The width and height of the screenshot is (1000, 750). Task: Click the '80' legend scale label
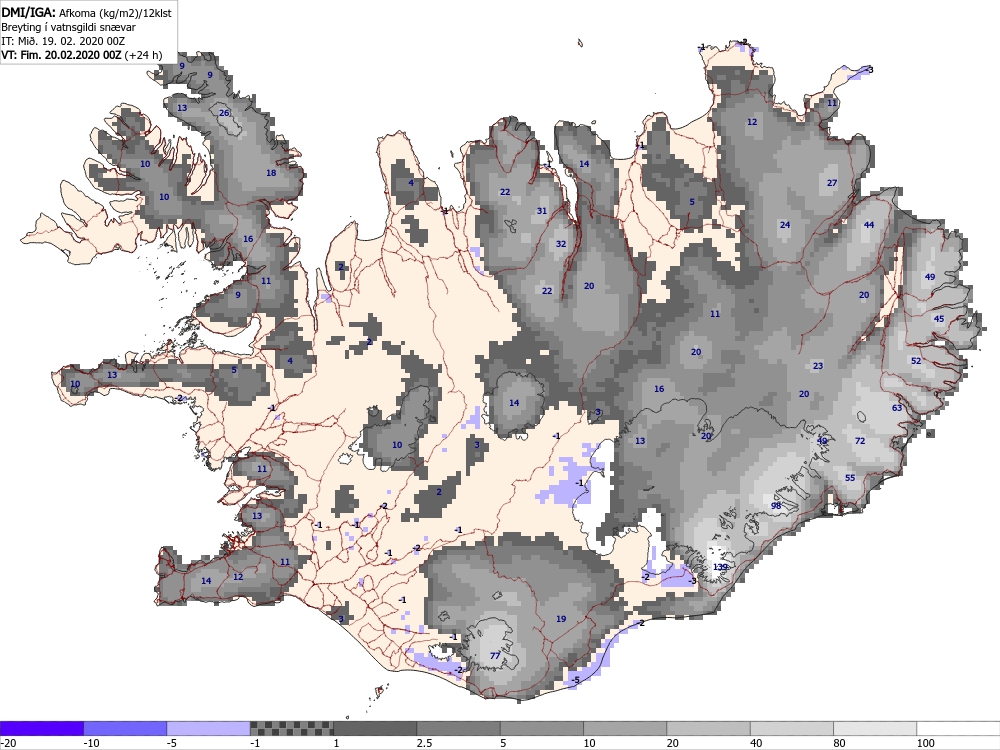(840, 743)
